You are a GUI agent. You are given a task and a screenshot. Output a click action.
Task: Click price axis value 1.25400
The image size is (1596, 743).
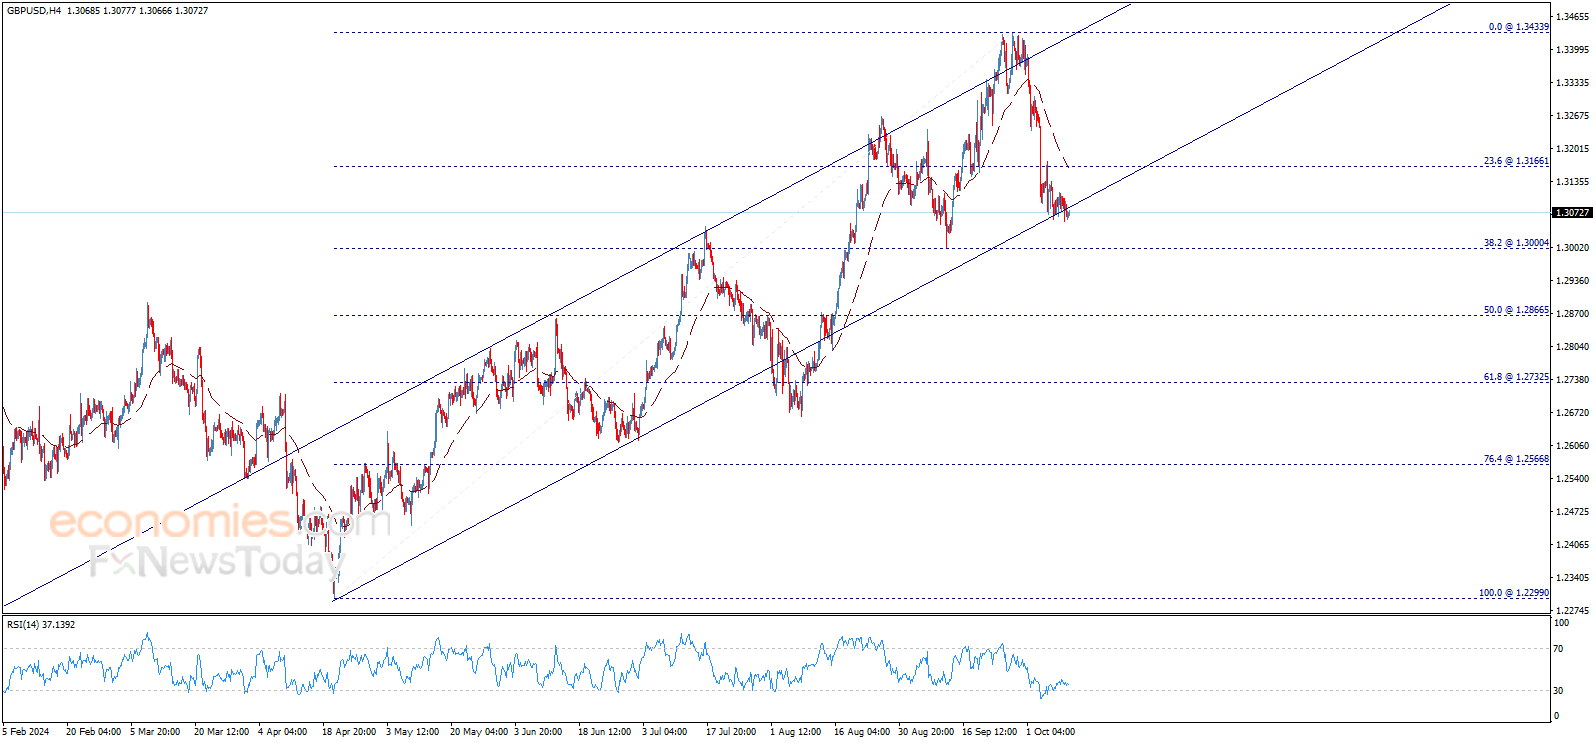(1573, 479)
